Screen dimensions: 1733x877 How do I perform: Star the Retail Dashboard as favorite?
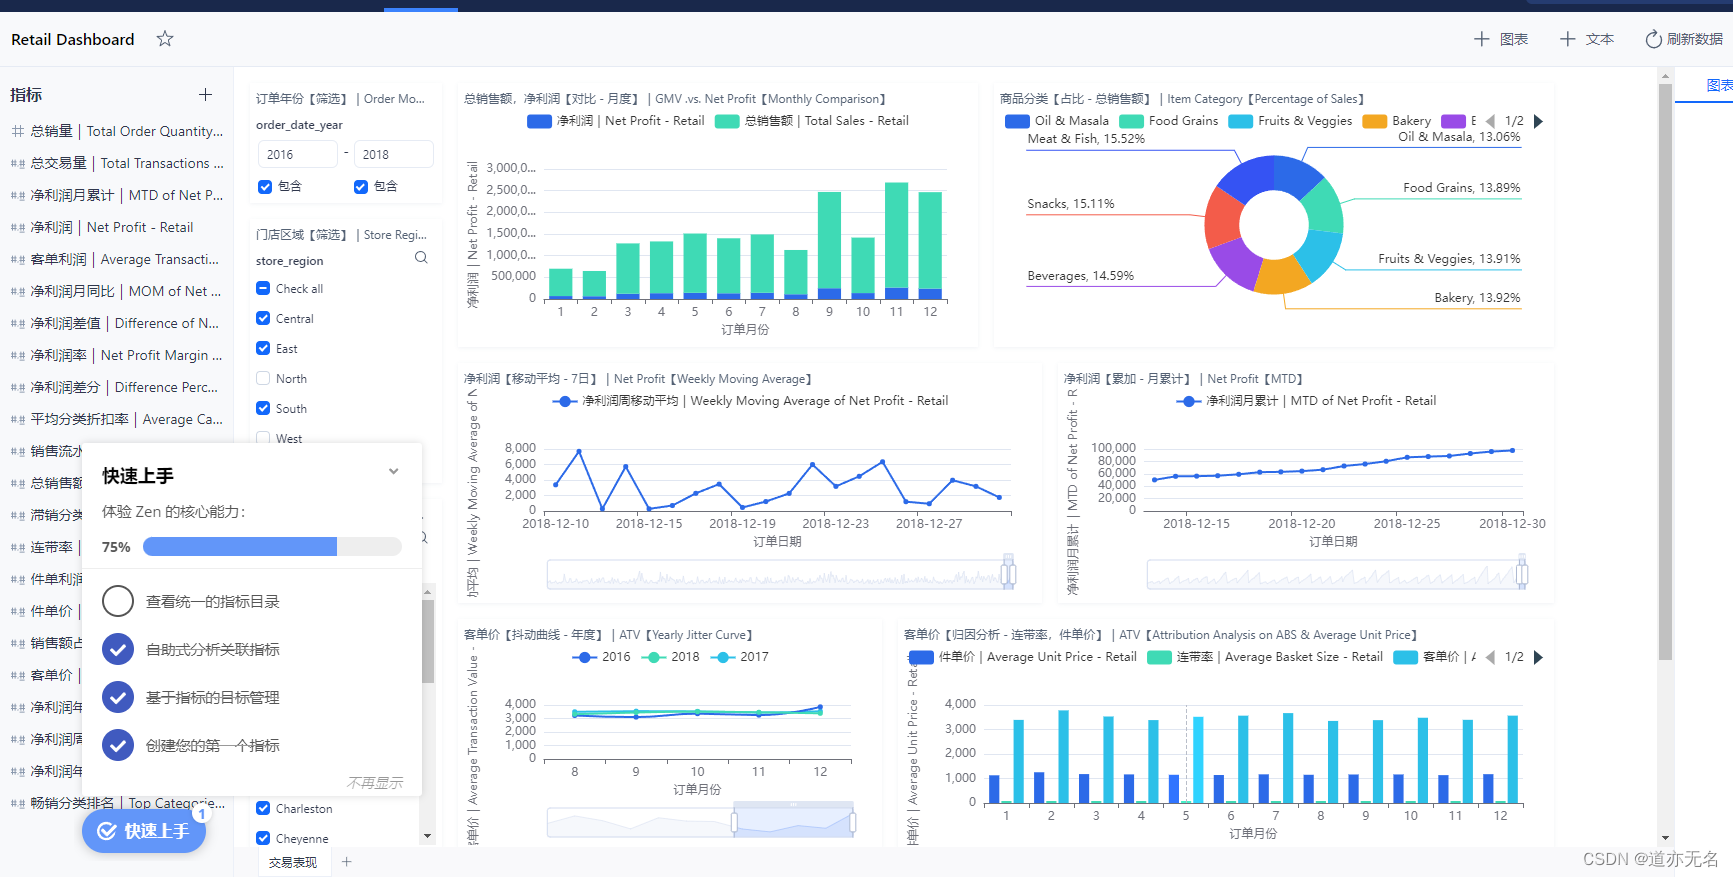click(165, 39)
